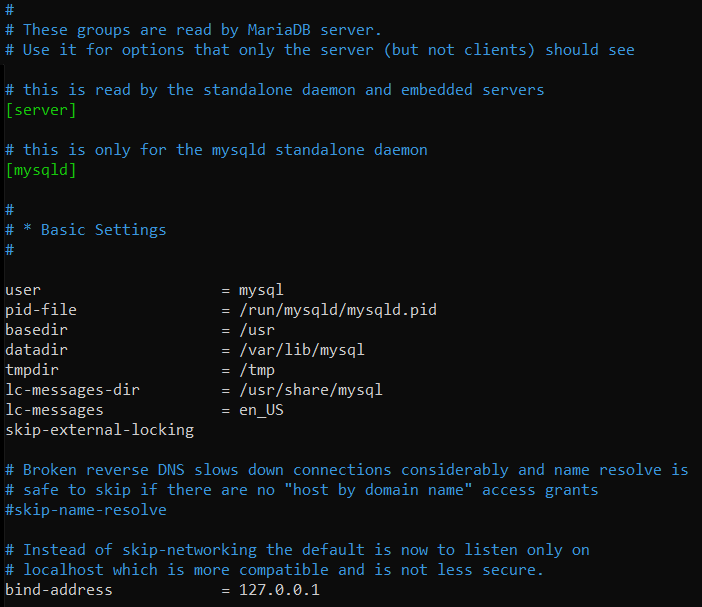702x607 pixels.
Task: Click the pid-file option name
Action: click(x=40, y=310)
